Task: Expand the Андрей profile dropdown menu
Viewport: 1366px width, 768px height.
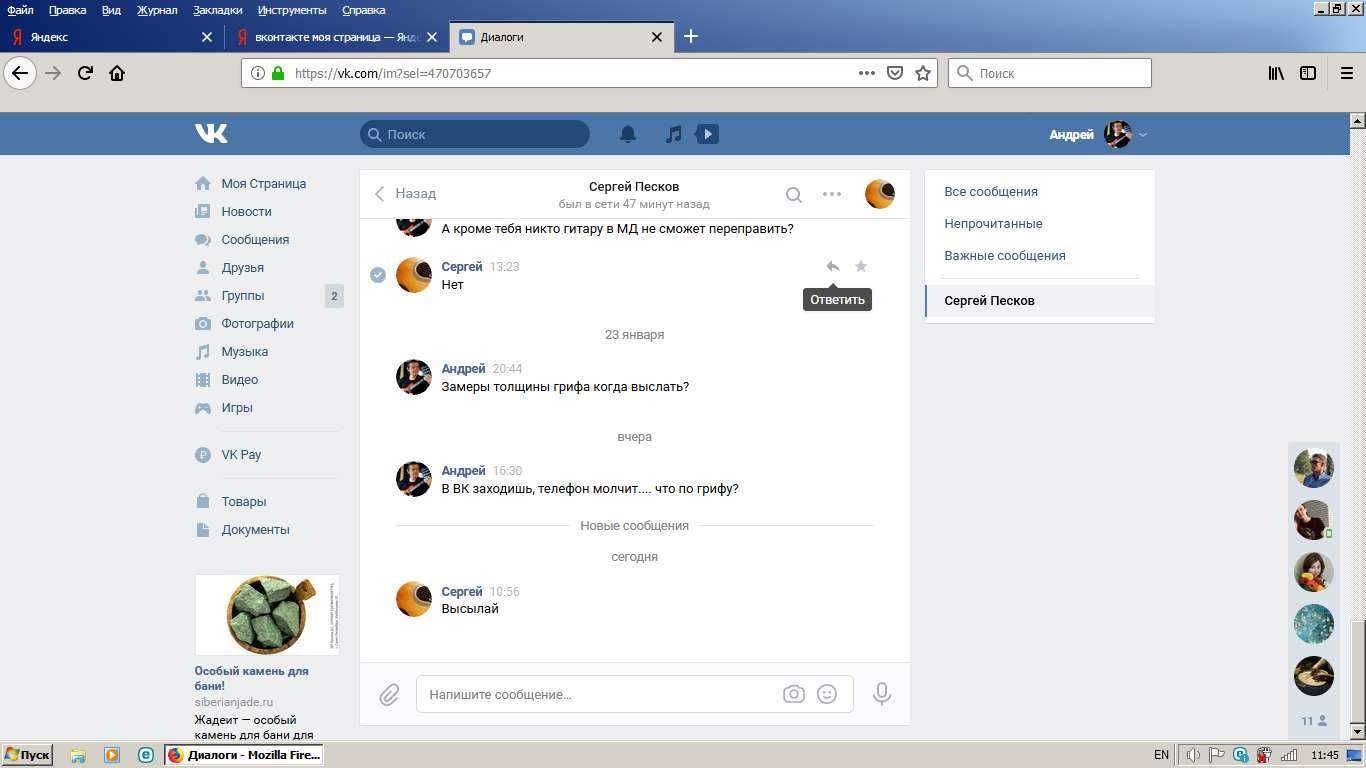Action: 1143,135
